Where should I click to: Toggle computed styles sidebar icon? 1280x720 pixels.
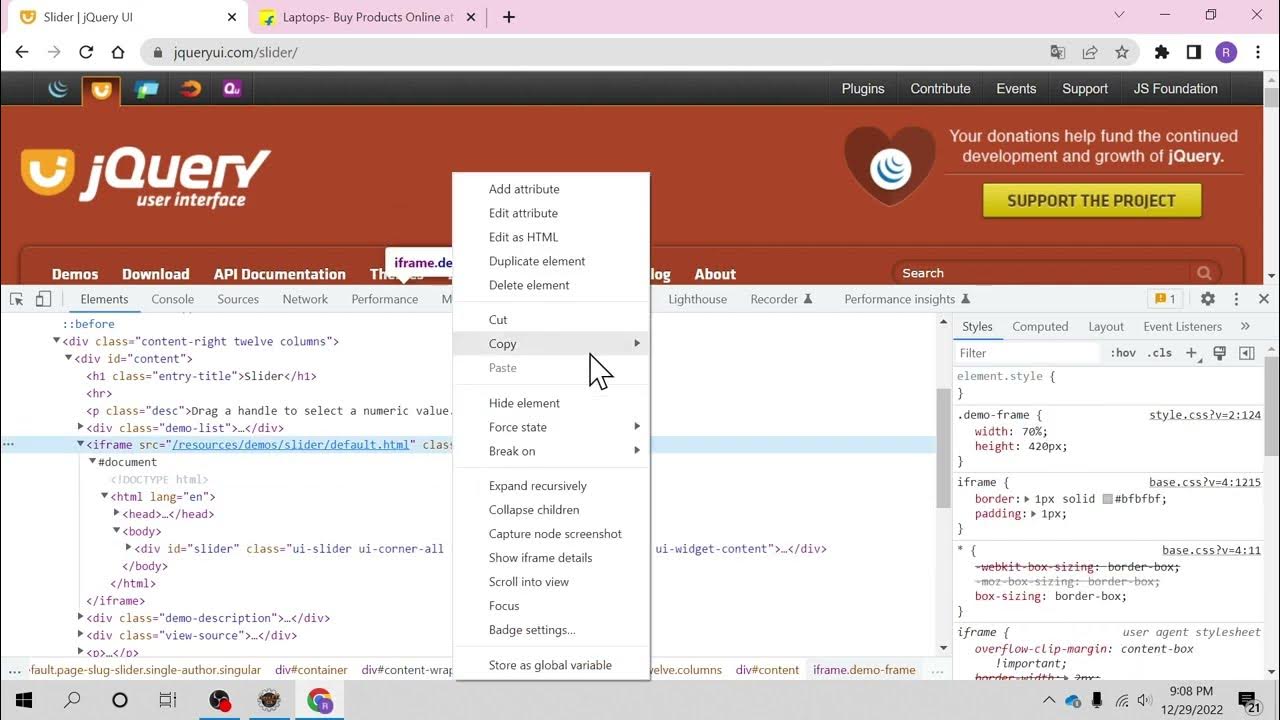1246,353
